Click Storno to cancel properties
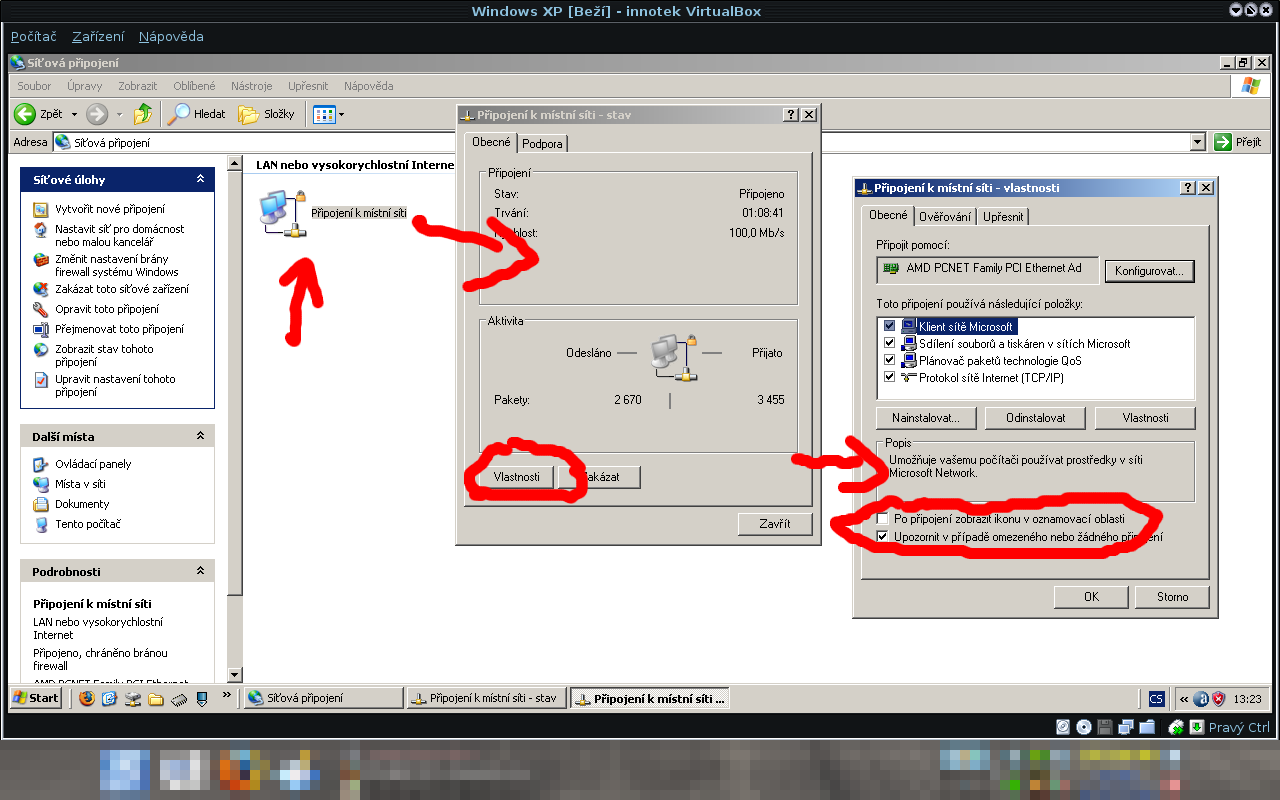 pos(1173,597)
